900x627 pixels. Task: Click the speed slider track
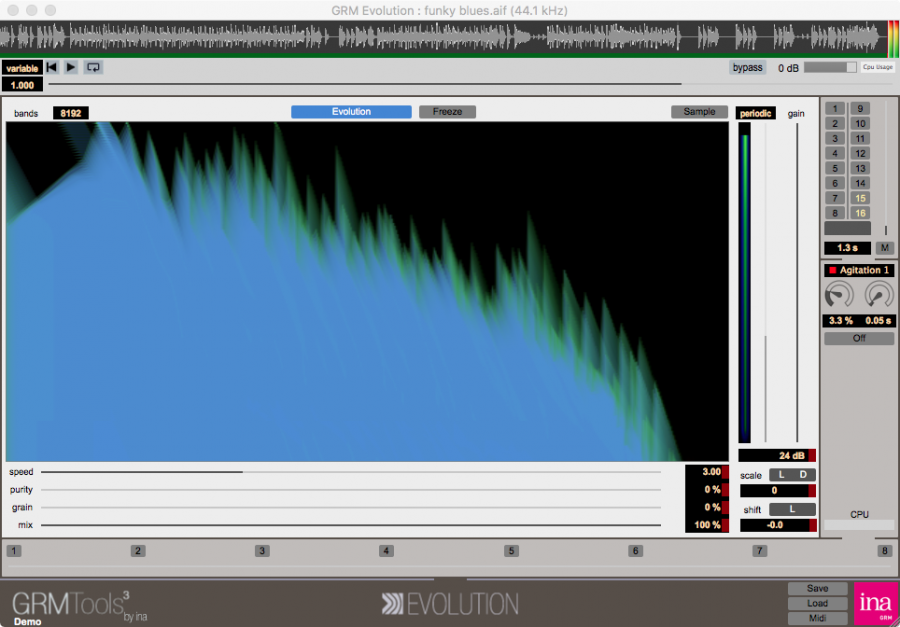350,471
